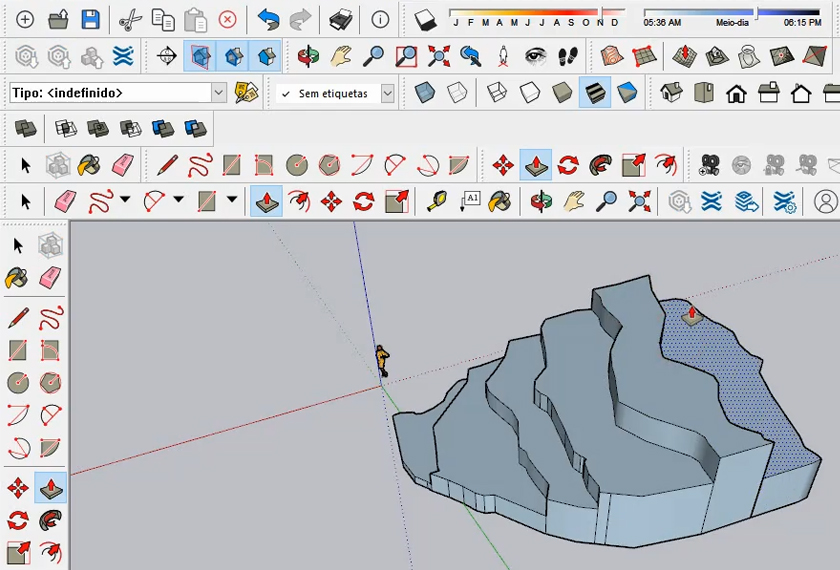This screenshot has width=840, height=570.
Task: Expand the 'Sem etiquetas' tag dropdown
Action: pyautogui.click(x=387, y=93)
